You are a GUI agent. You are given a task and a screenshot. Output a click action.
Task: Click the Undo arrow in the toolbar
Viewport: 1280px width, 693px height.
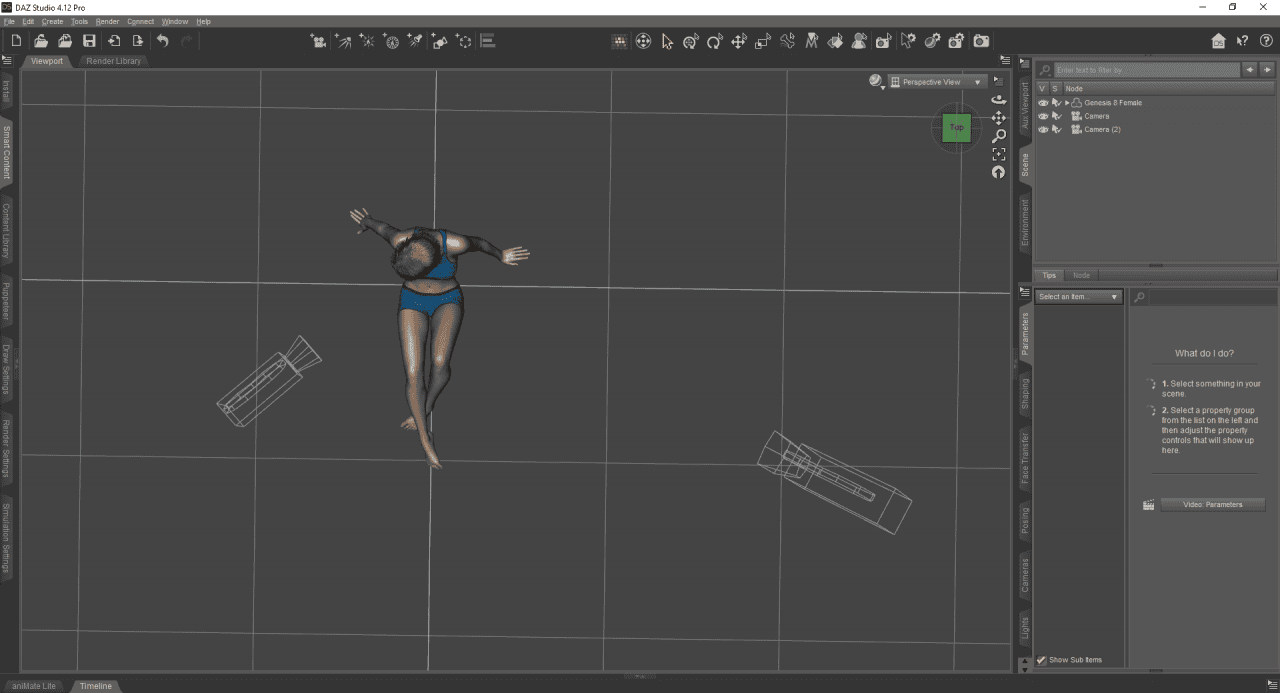coord(162,41)
